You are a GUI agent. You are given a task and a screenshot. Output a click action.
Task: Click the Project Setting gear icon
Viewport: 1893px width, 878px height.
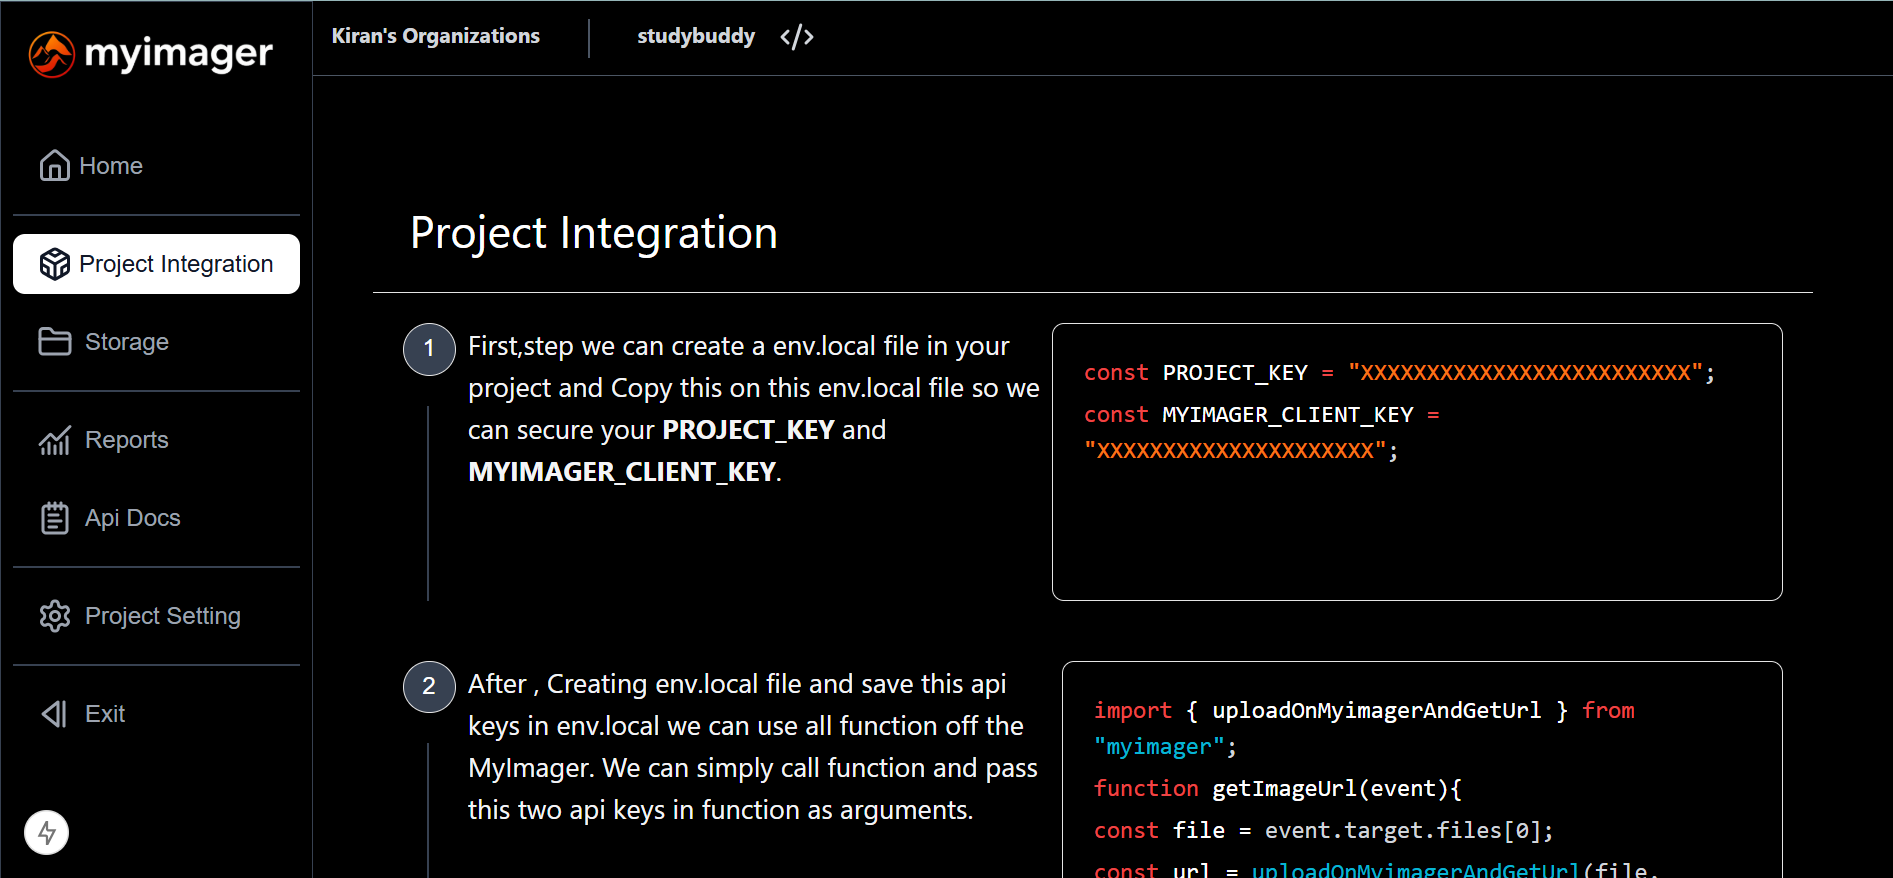(x=54, y=616)
